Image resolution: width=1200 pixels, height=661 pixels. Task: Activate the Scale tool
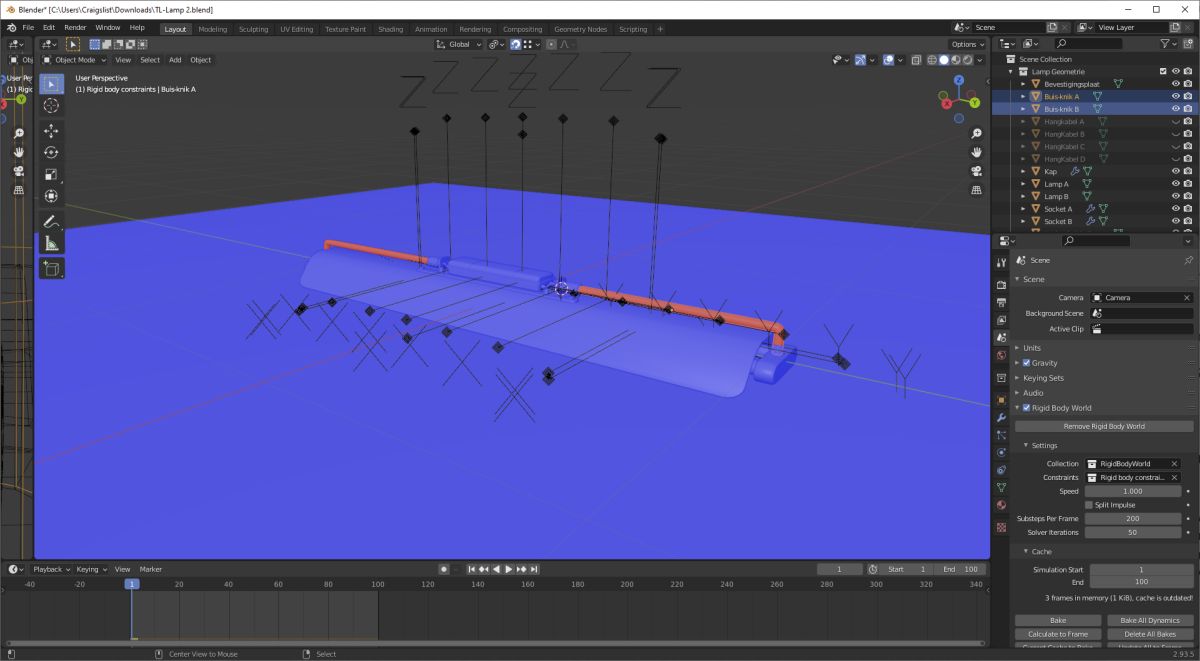pos(51,174)
